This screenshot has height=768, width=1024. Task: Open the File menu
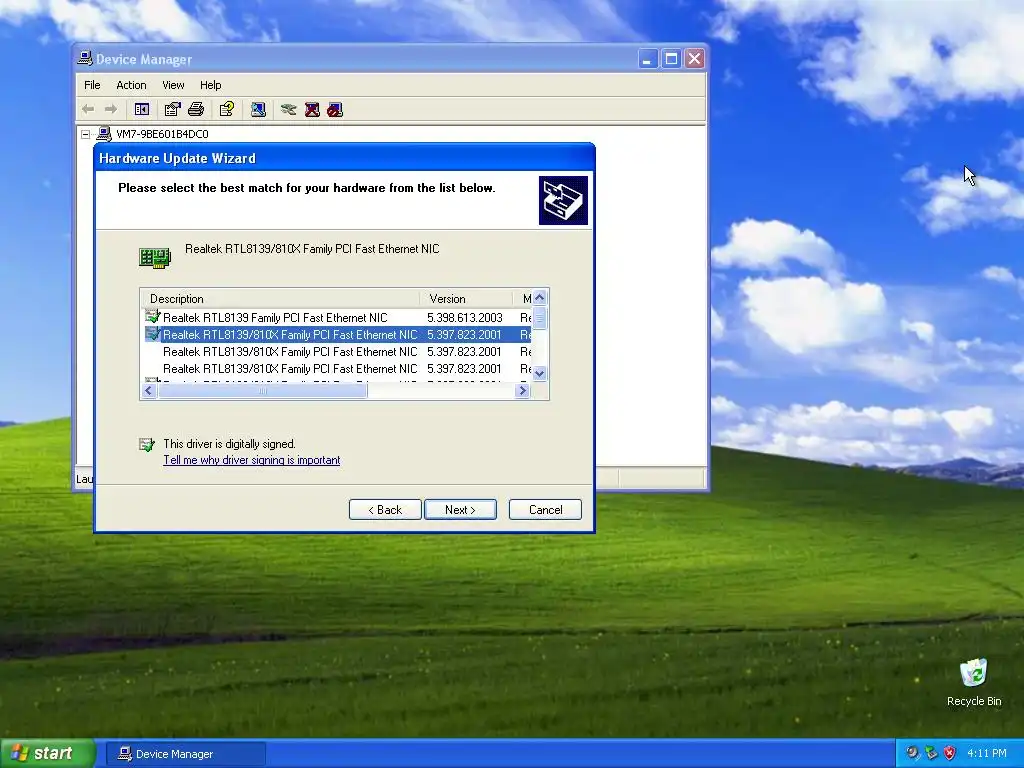click(x=92, y=85)
